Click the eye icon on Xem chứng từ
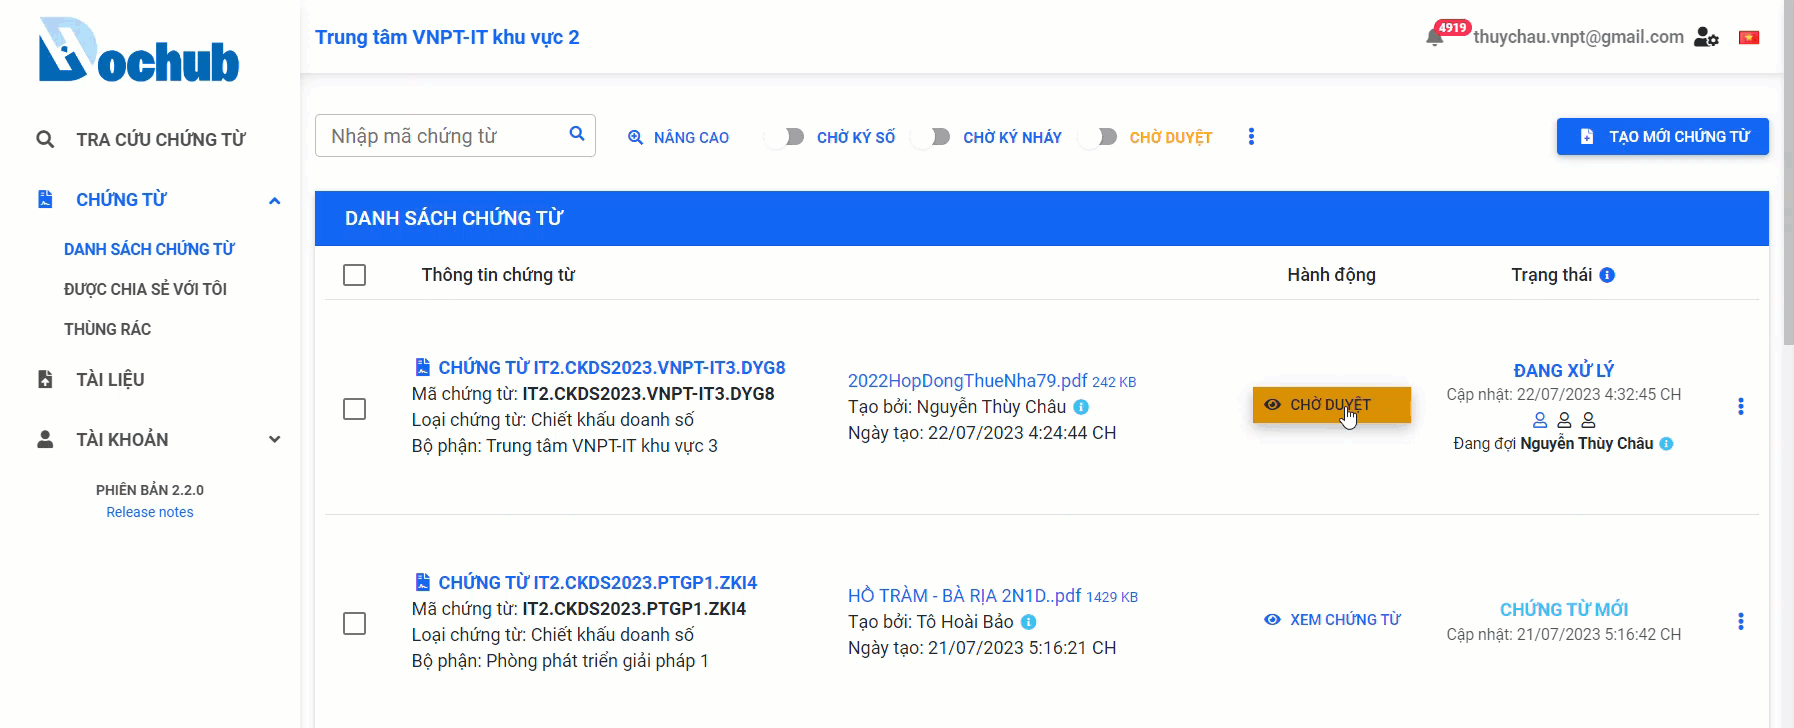 pyautogui.click(x=1272, y=620)
